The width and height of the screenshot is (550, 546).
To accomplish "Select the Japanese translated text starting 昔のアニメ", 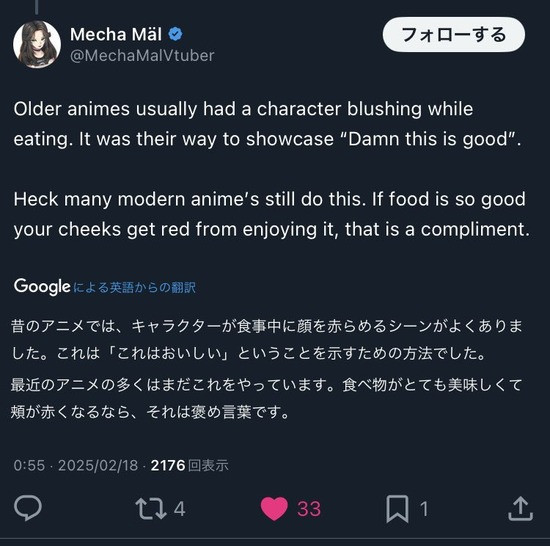I will [x=267, y=369].
